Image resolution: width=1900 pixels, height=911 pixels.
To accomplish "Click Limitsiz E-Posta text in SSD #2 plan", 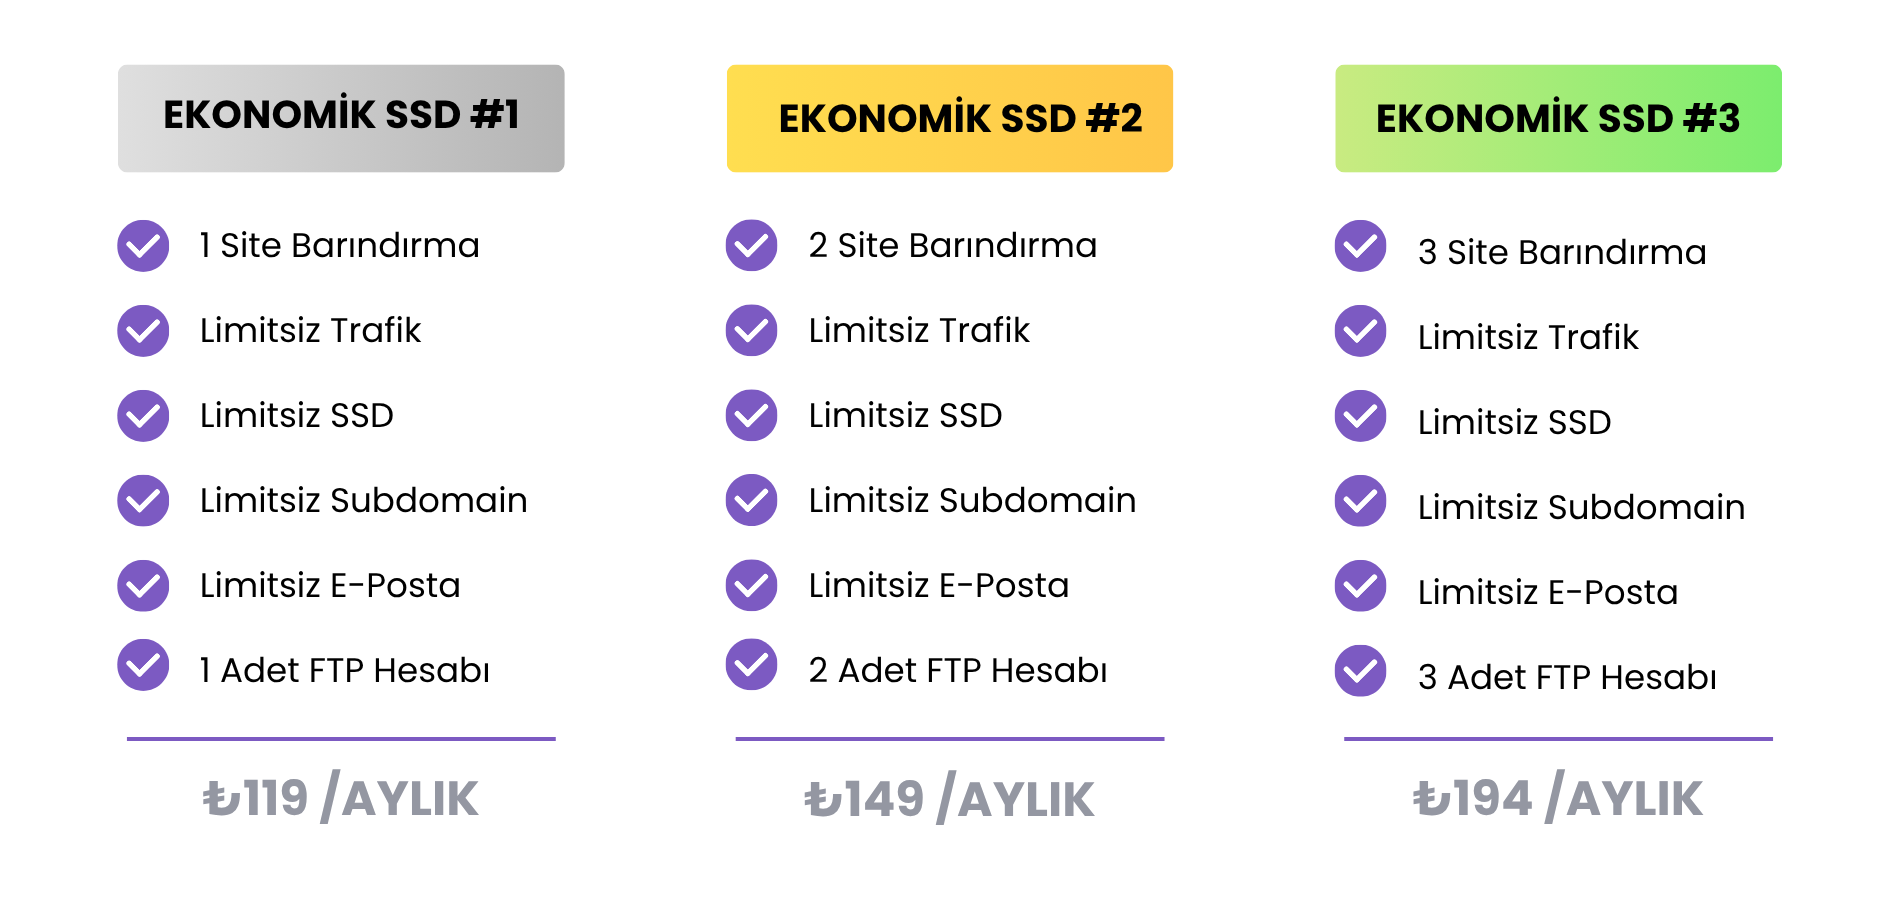I will pos(939,585).
